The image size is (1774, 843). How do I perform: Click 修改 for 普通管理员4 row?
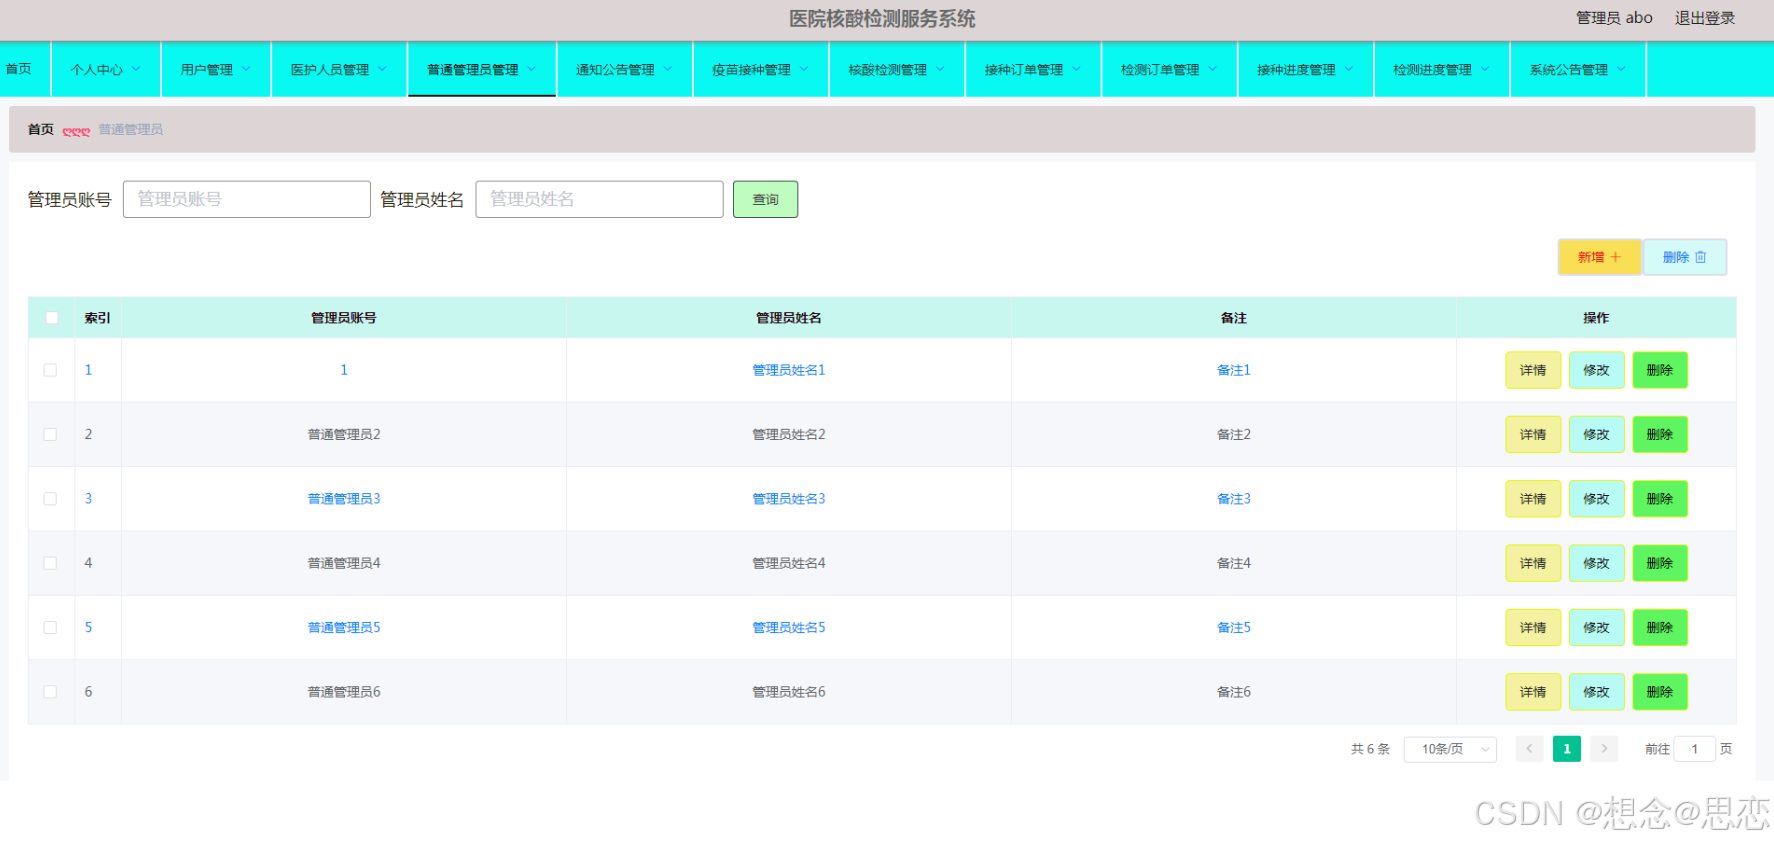pos(1596,563)
